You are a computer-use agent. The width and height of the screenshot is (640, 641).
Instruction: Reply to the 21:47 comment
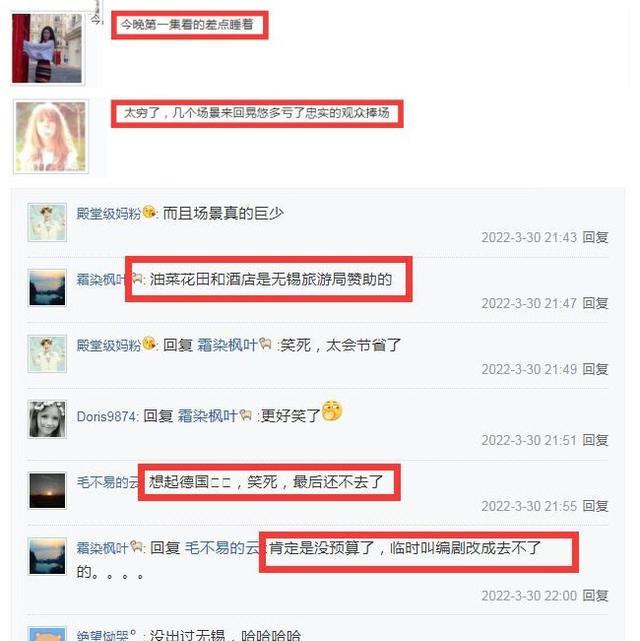click(595, 303)
